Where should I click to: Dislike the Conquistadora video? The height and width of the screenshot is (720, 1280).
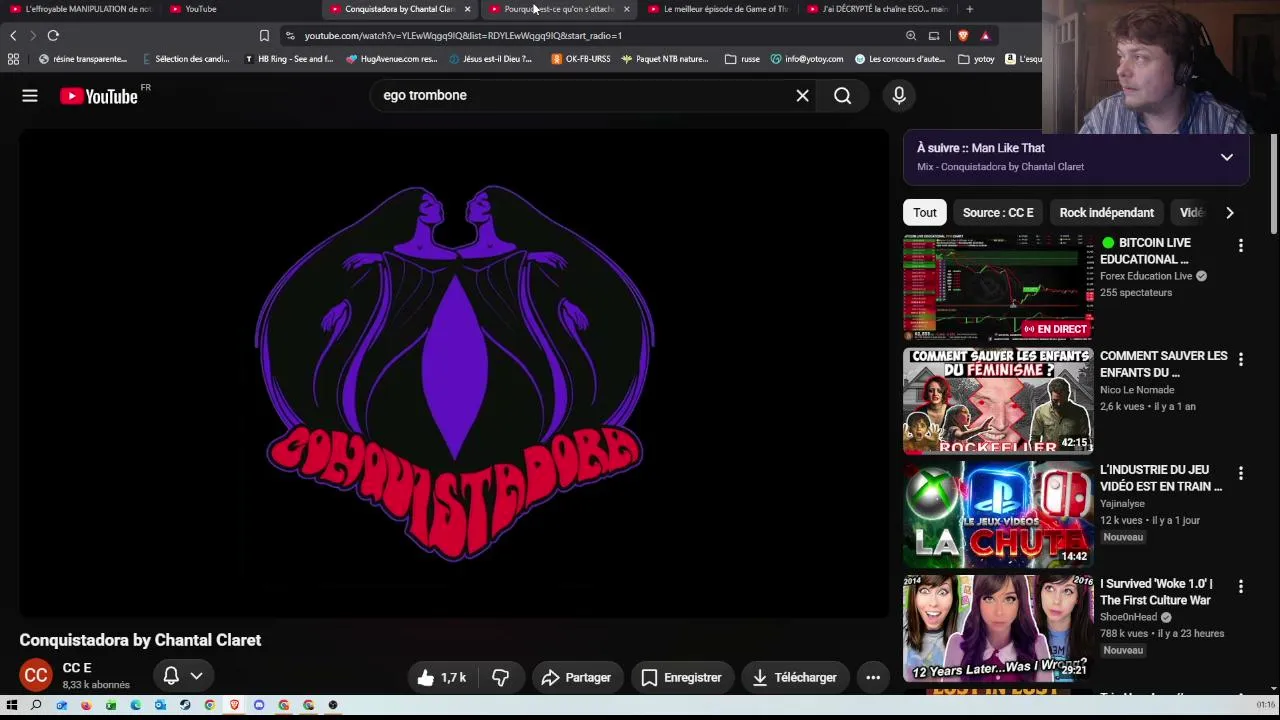pyautogui.click(x=500, y=678)
